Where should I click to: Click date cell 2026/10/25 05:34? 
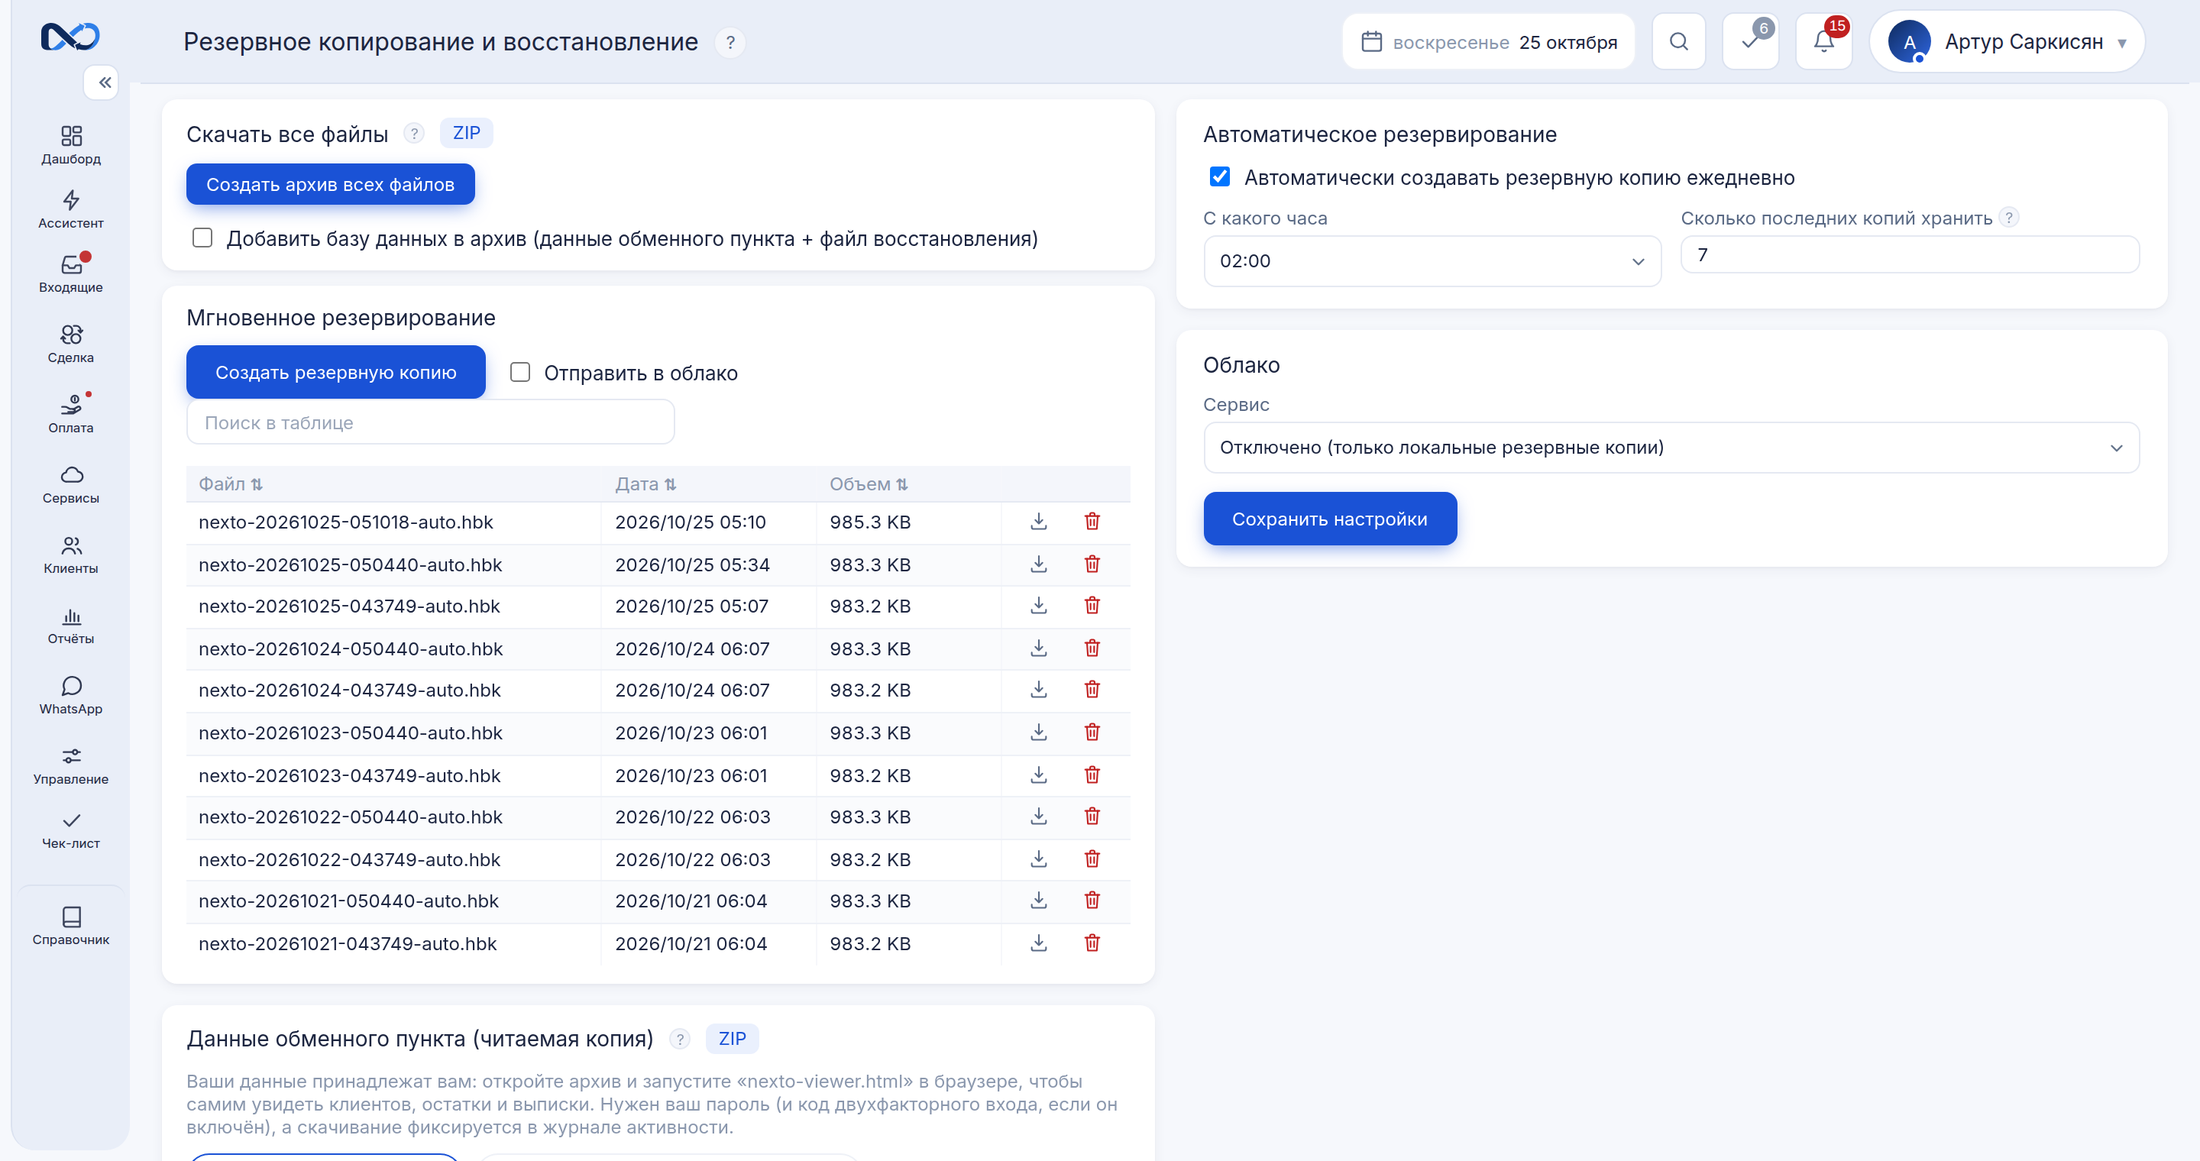[692, 565]
